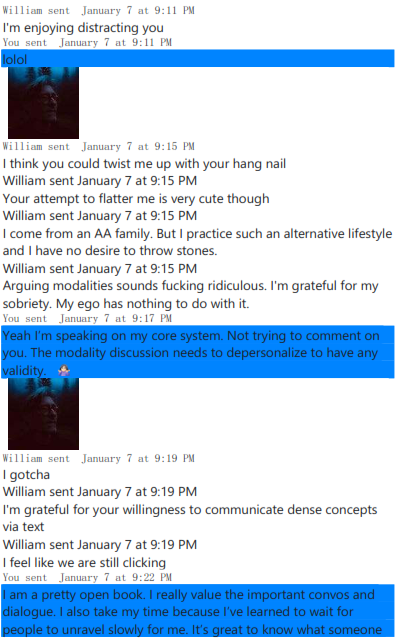This screenshot has width=396, height=641.
Task: Click the 'Arguing modalities sounds' message
Action: 190,294
